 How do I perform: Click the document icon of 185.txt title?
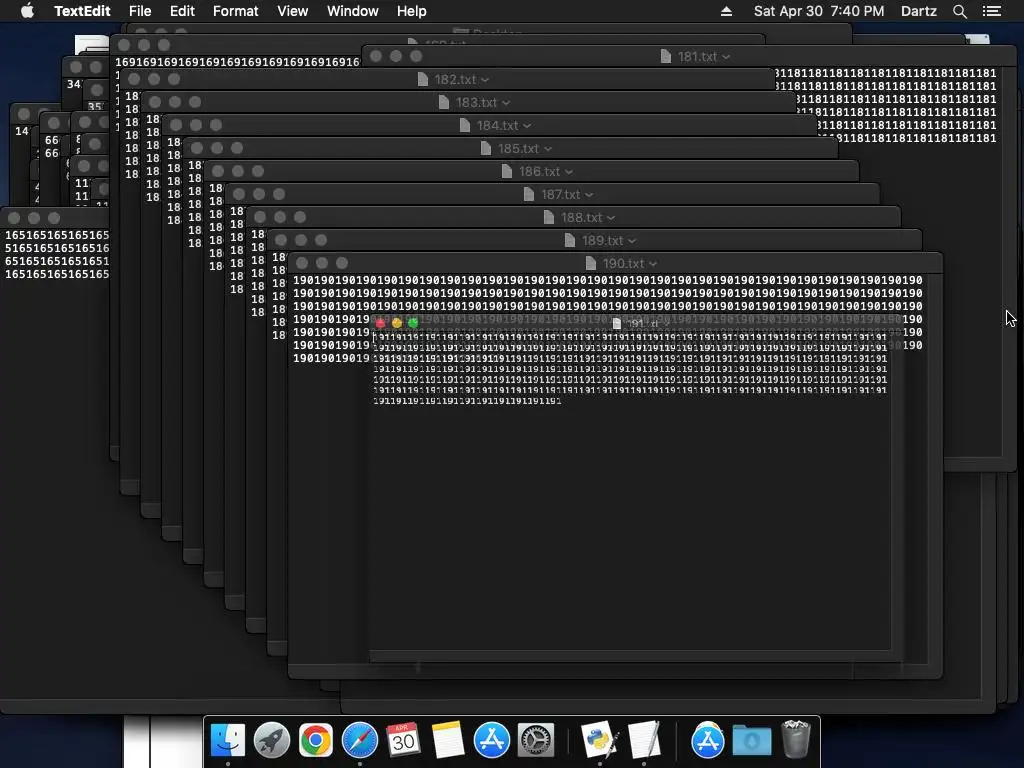tap(485, 148)
